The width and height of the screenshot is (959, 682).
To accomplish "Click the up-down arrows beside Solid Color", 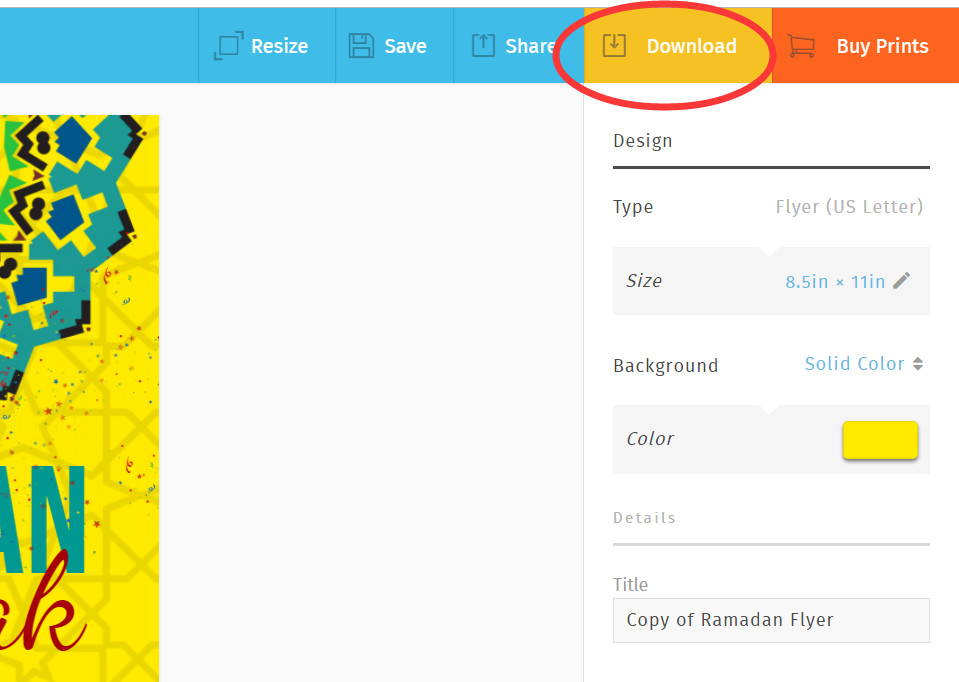I will point(918,364).
